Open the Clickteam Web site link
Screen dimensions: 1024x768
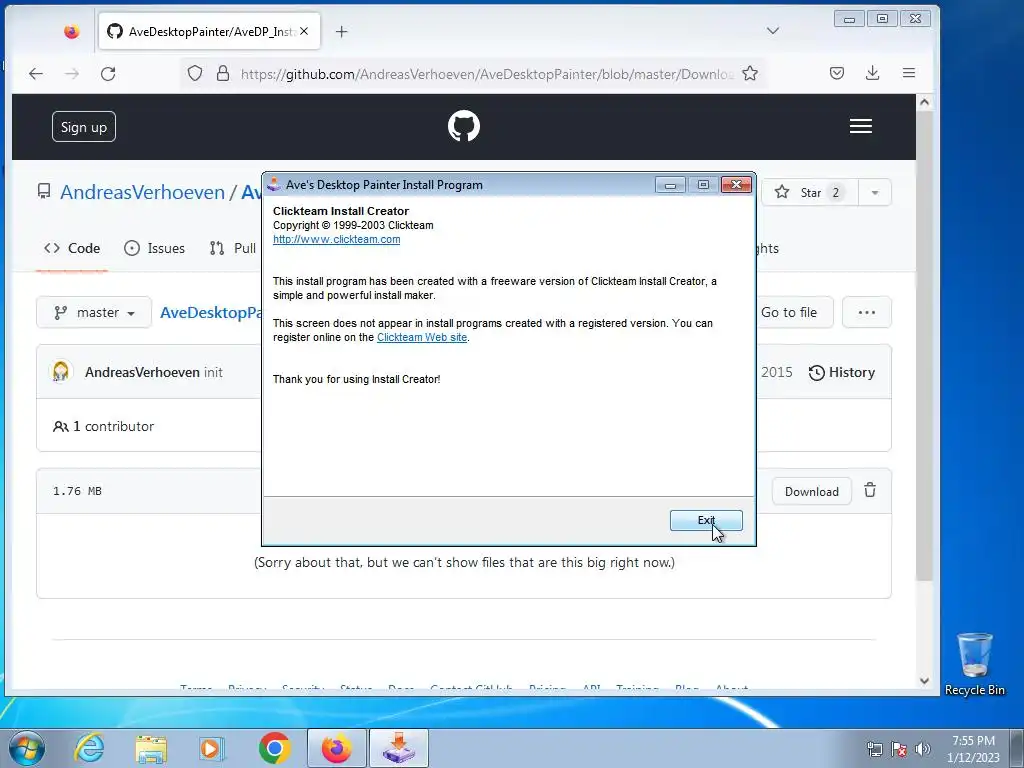pos(422,337)
